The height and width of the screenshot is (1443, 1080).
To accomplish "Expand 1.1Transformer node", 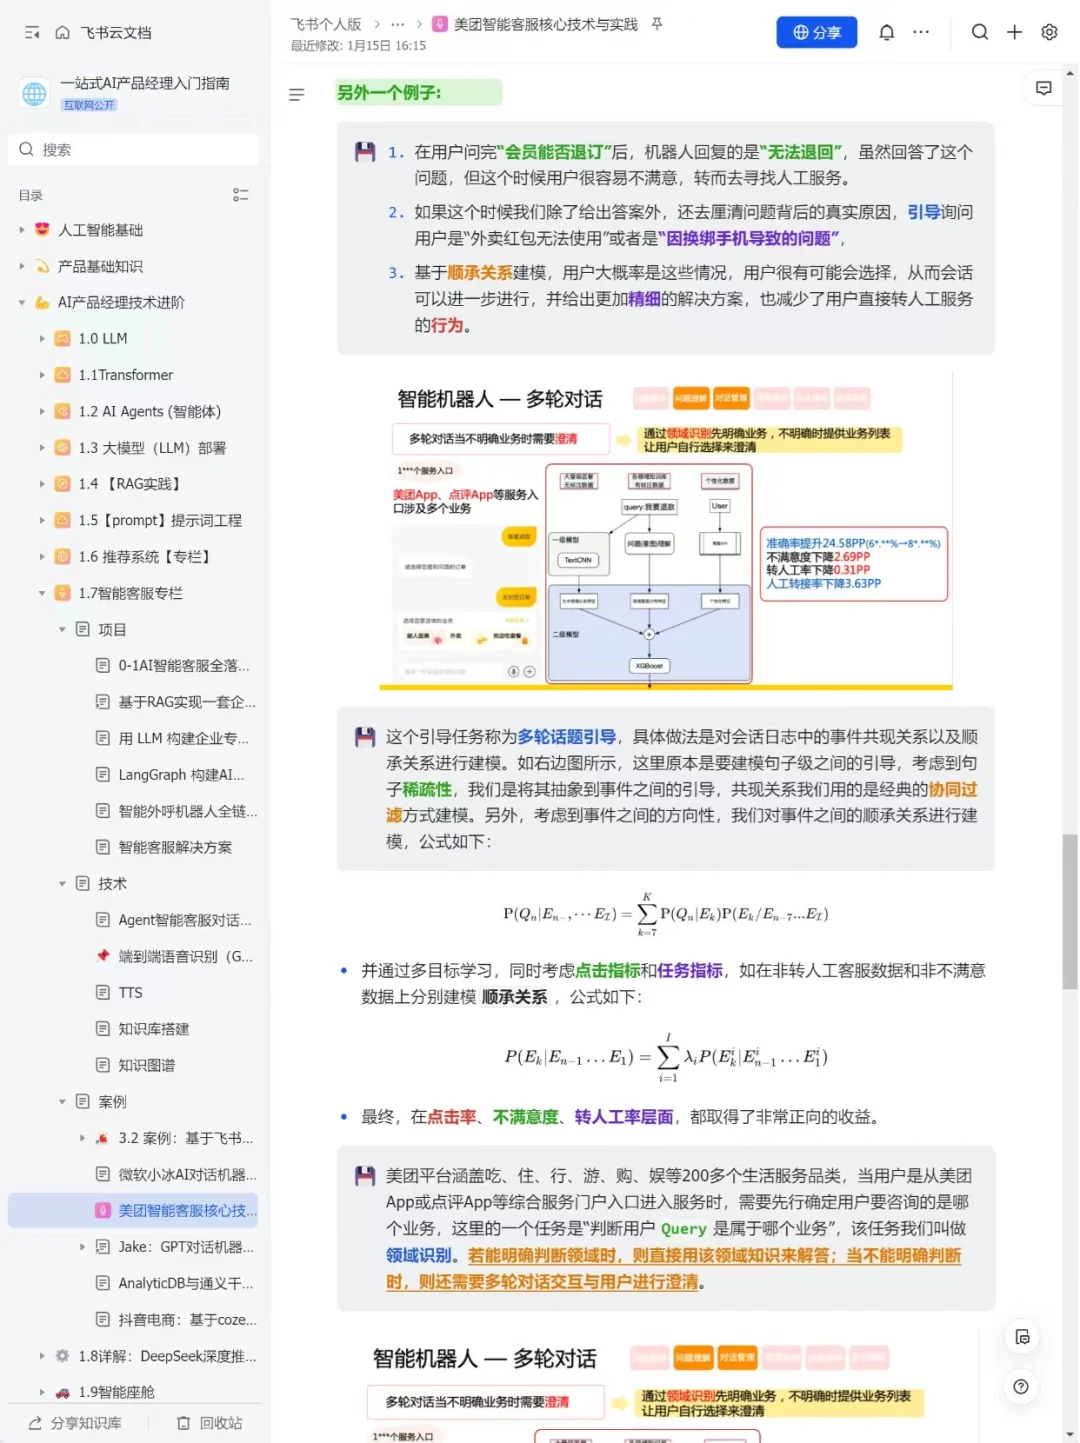I will click(42, 375).
